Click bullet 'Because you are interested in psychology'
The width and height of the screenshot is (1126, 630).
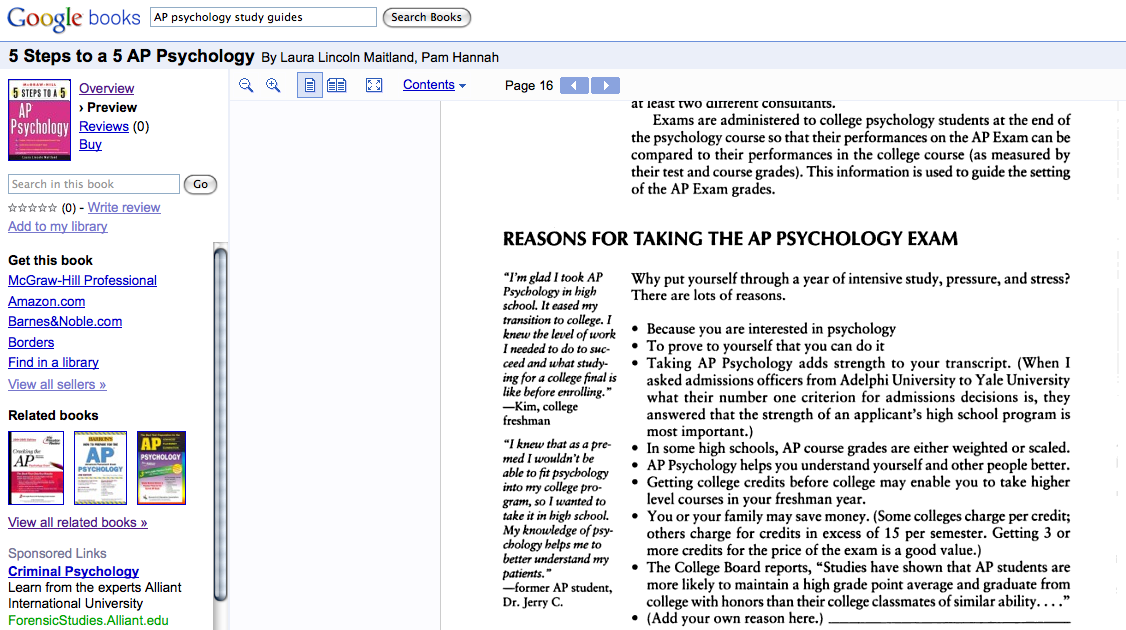[x=771, y=329]
